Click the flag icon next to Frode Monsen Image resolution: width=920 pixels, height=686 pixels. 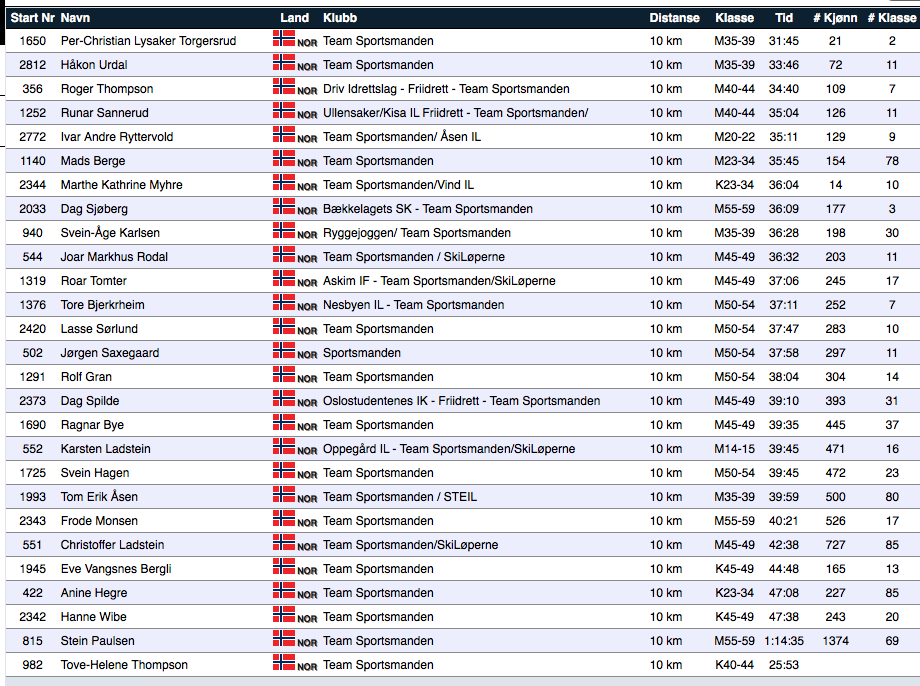pyautogui.click(x=284, y=519)
